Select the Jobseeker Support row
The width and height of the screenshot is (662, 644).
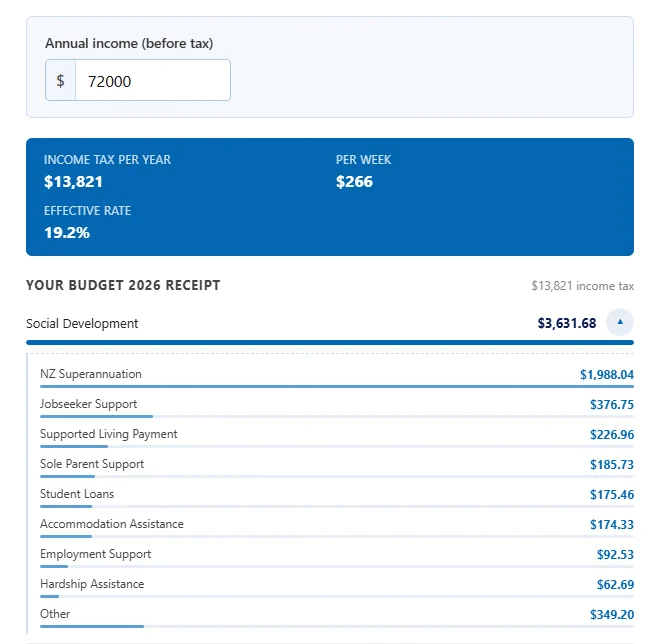point(337,405)
